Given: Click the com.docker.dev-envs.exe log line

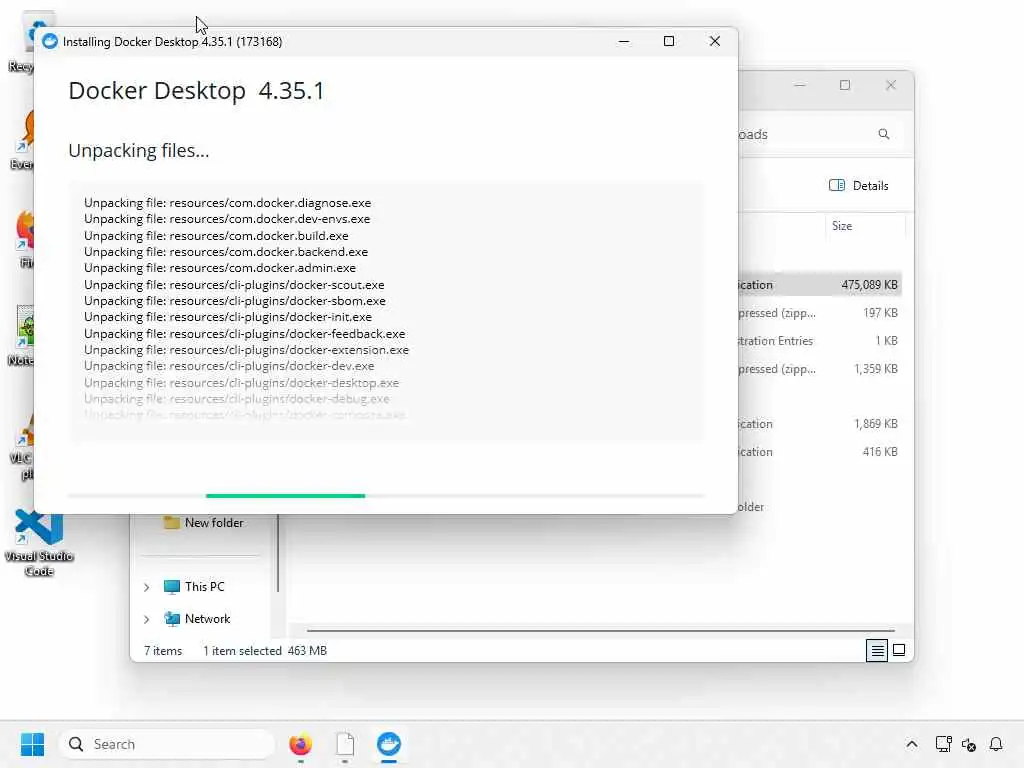Looking at the screenshot, I should click(x=227, y=219).
